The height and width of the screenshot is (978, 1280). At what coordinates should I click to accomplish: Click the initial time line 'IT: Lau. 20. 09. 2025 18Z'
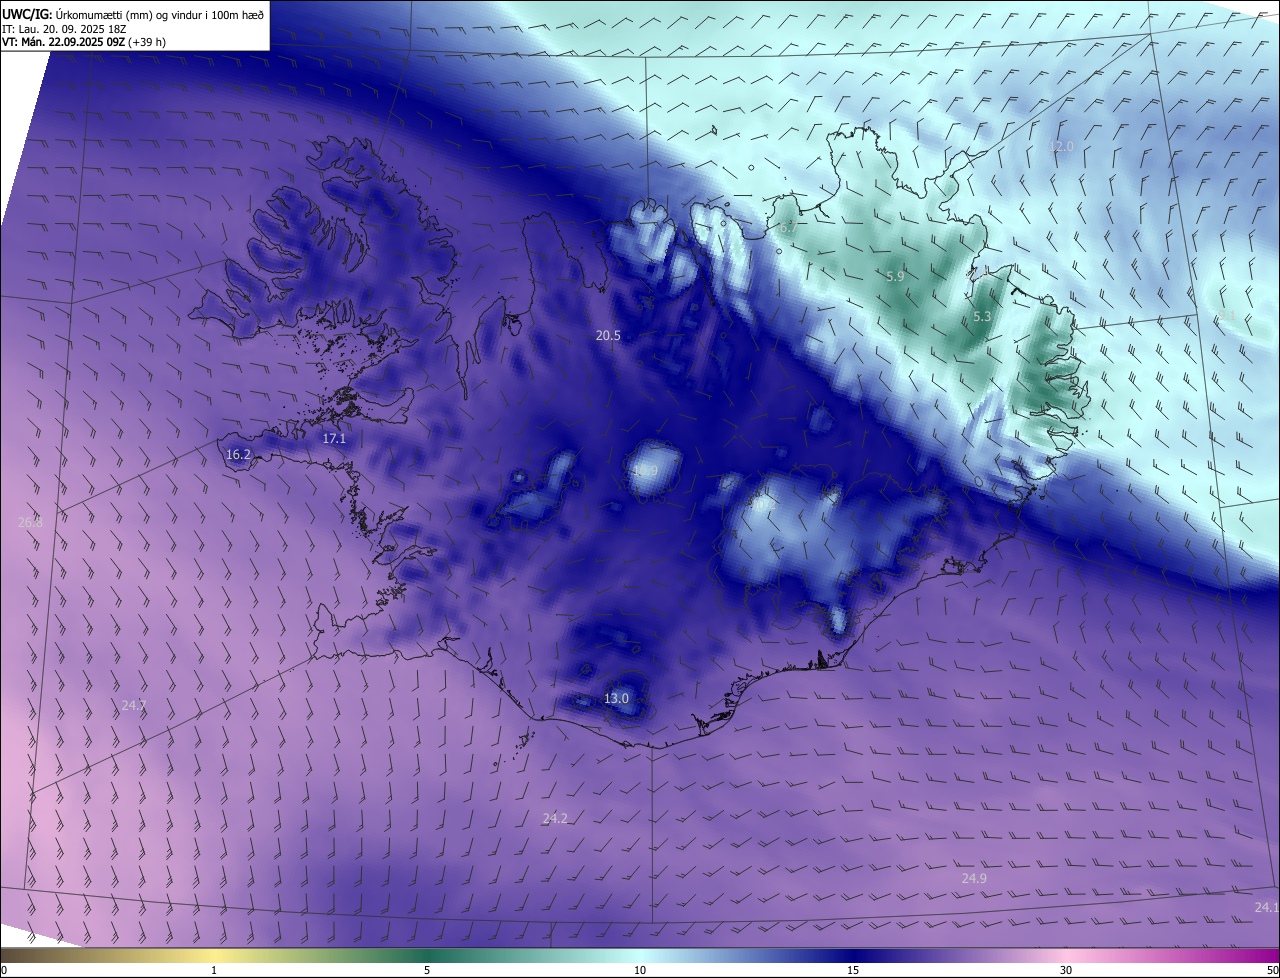[x=65, y=29]
